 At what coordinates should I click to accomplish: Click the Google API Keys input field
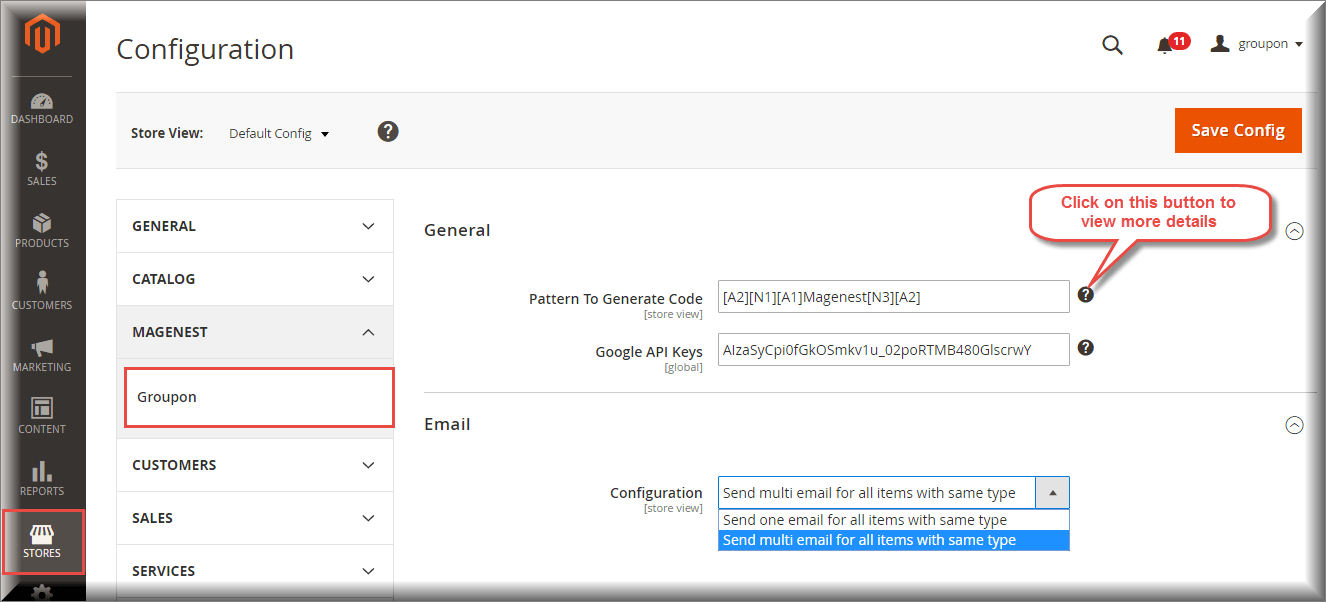[894, 350]
